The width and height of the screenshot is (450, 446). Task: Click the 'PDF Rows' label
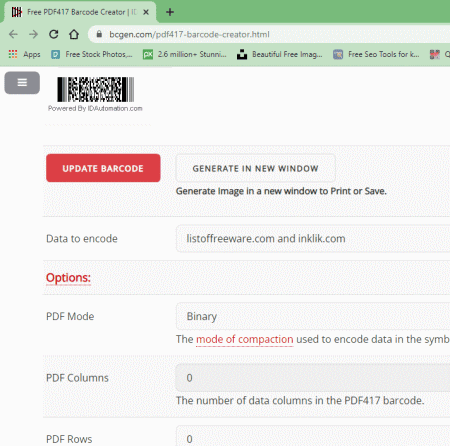pos(69,439)
